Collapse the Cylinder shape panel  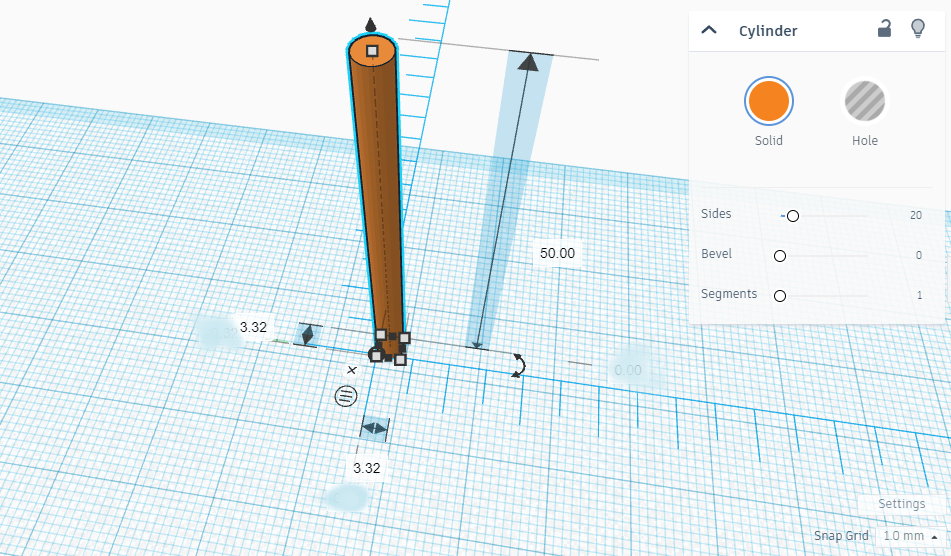[x=709, y=30]
